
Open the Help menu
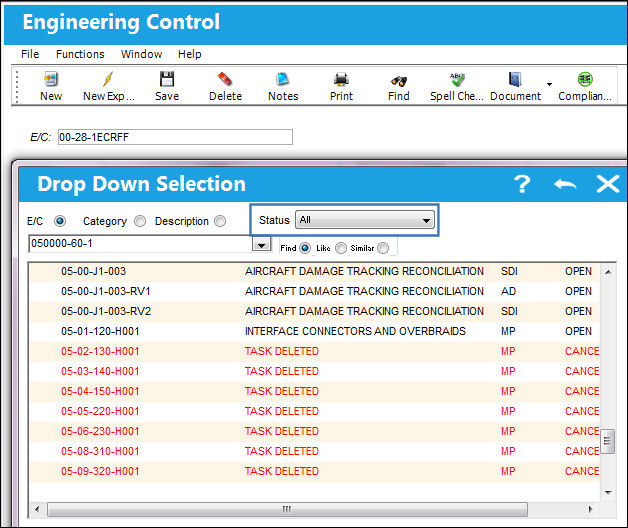[189, 54]
